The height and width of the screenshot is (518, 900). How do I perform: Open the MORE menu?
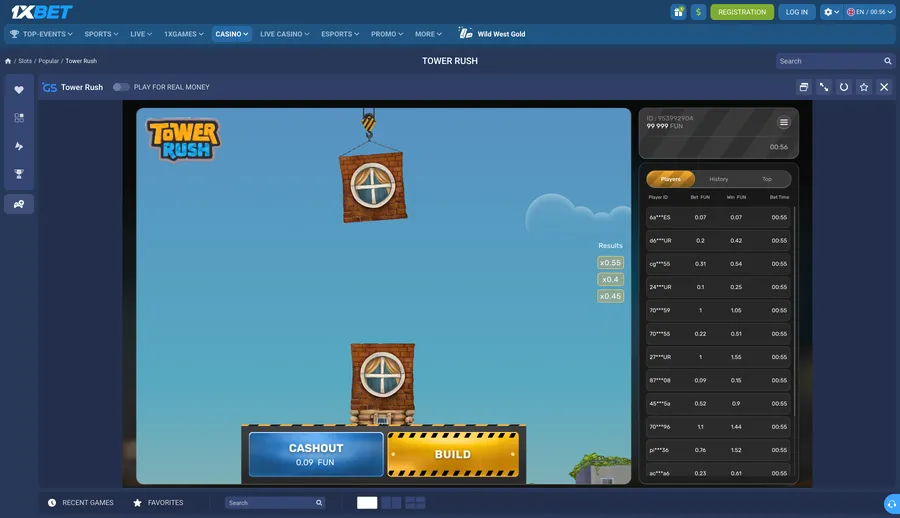[x=428, y=34]
